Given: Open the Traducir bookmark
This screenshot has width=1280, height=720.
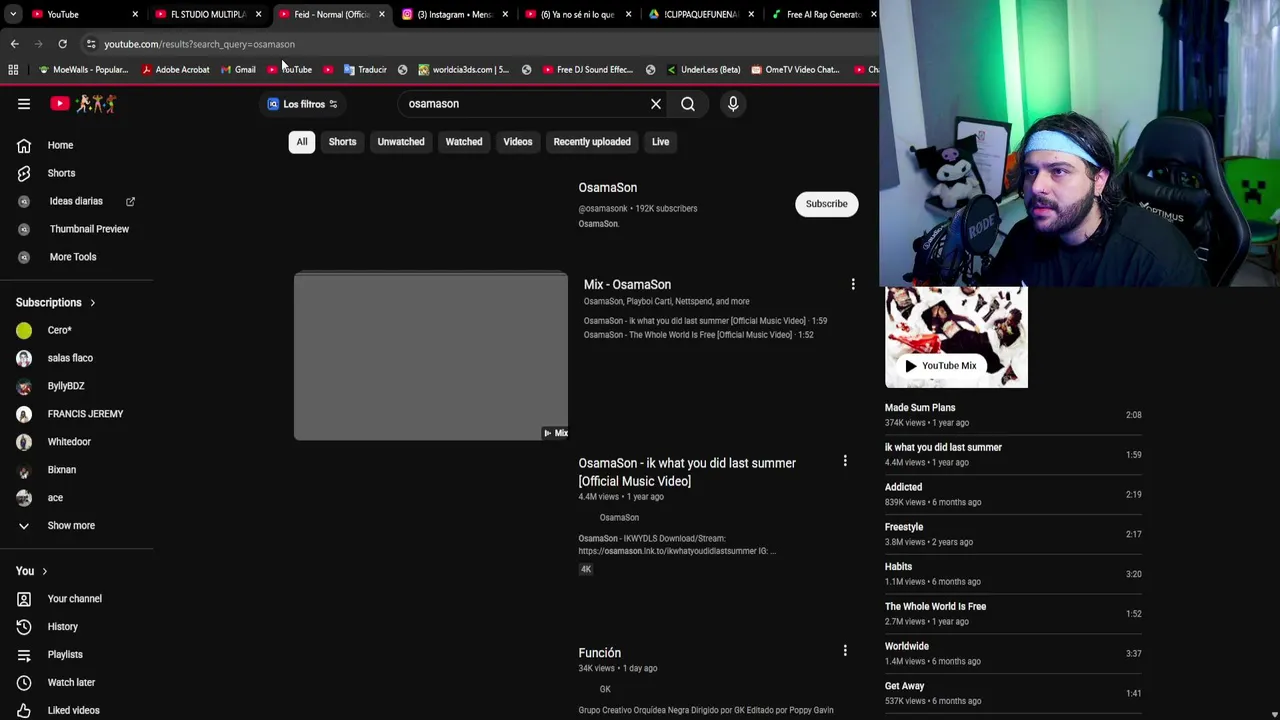Looking at the screenshot, I should [x=365, y=69].
